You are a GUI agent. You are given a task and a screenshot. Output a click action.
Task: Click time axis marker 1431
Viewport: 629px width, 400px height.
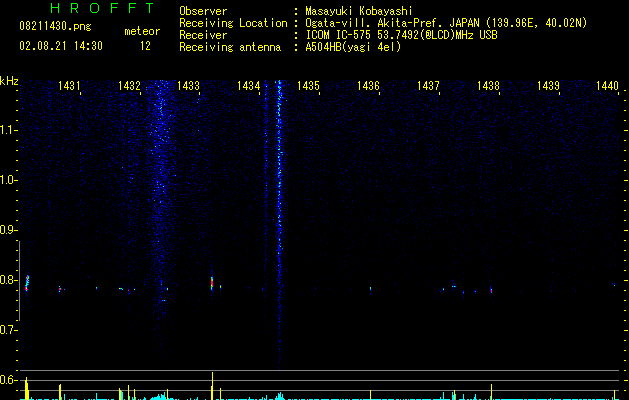[69, 86]
